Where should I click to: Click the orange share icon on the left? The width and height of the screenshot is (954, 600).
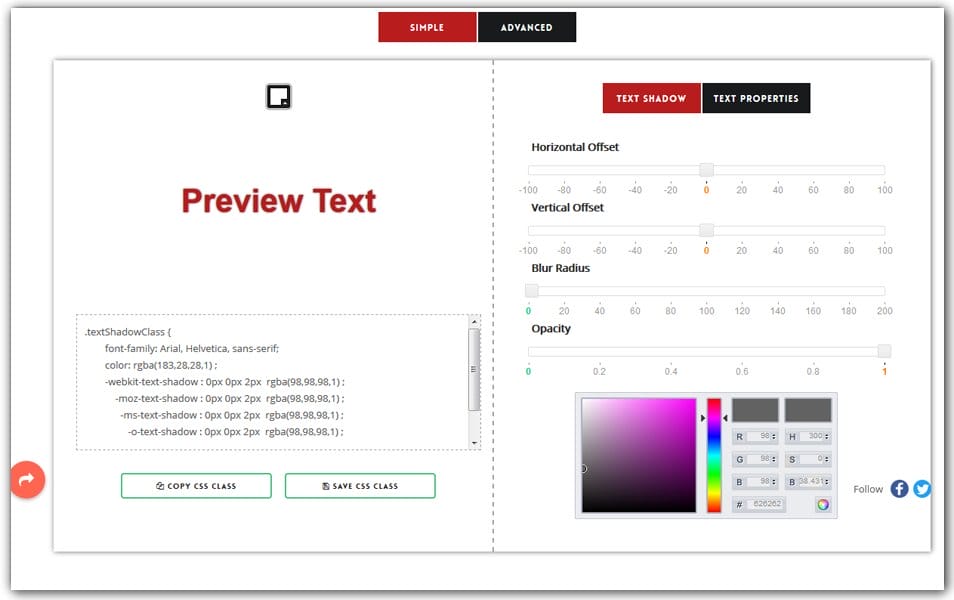coord(26,480)
